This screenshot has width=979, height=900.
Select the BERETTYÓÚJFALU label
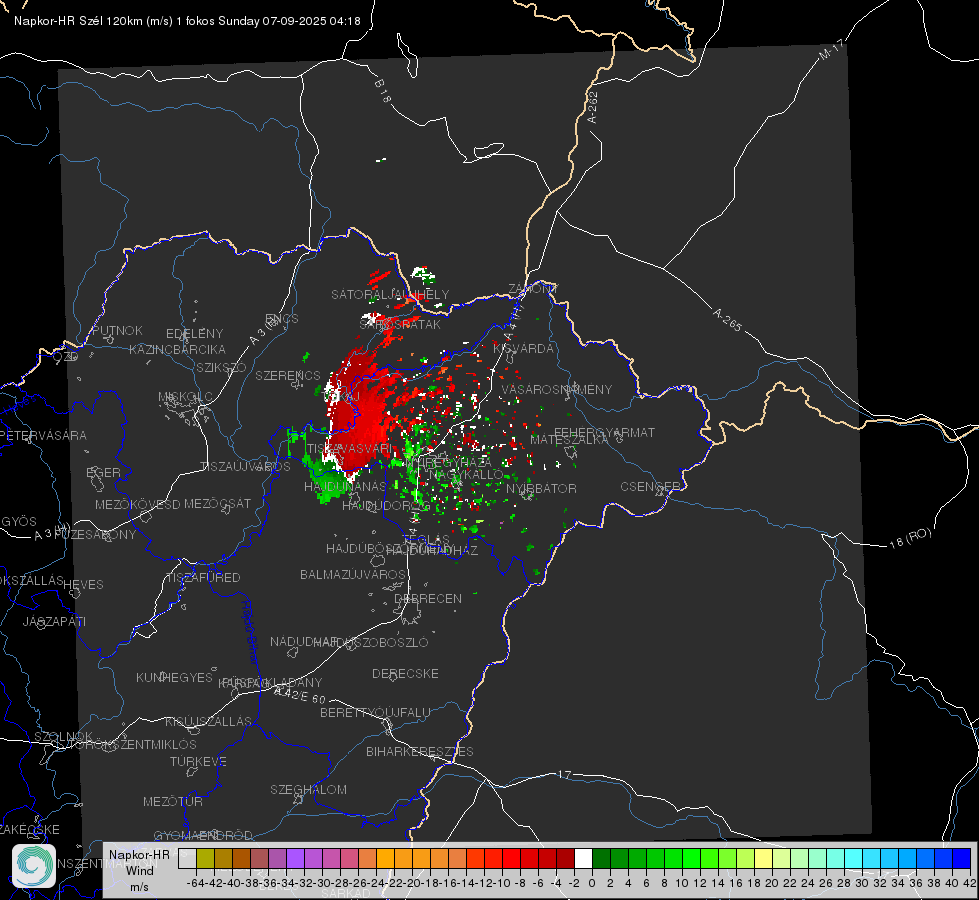click(x=375, y=713)
